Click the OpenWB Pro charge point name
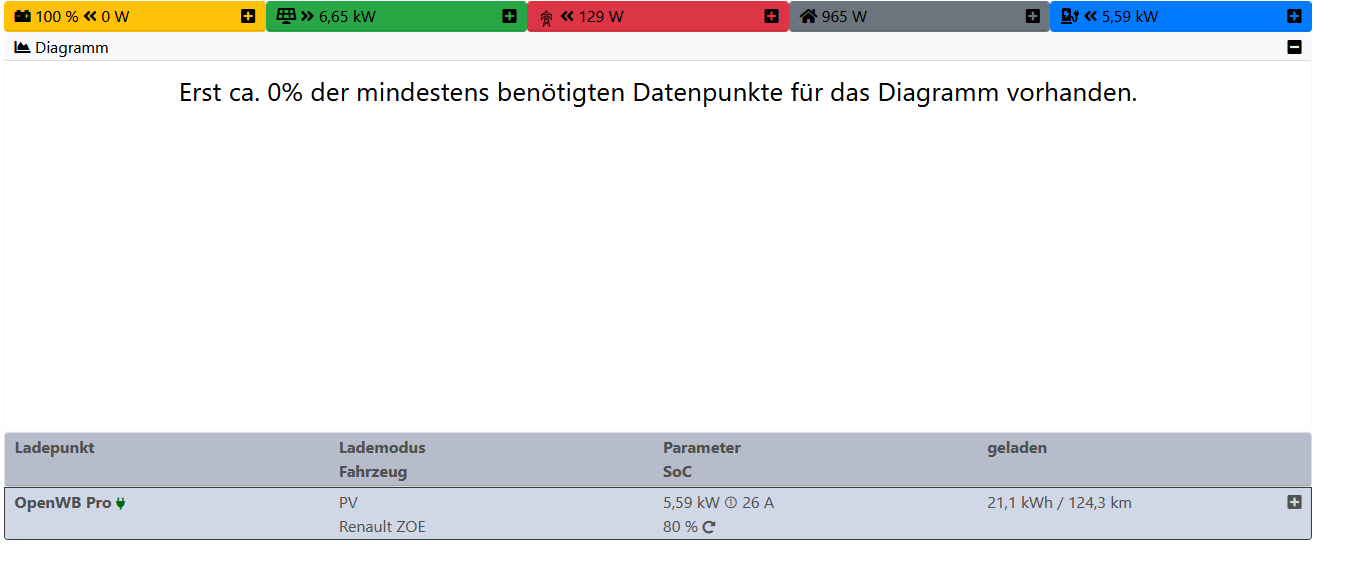The image size is (1351, 563). [63, 503]
